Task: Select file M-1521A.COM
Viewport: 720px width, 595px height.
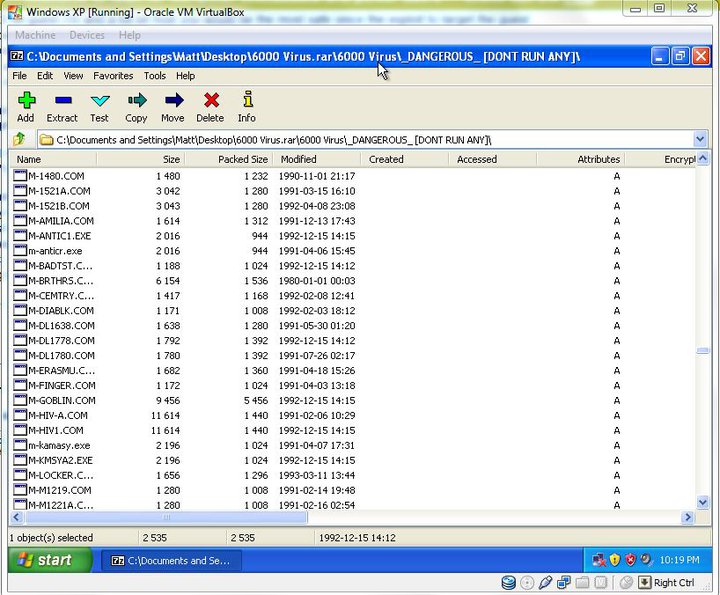Action: pos(59,191)
